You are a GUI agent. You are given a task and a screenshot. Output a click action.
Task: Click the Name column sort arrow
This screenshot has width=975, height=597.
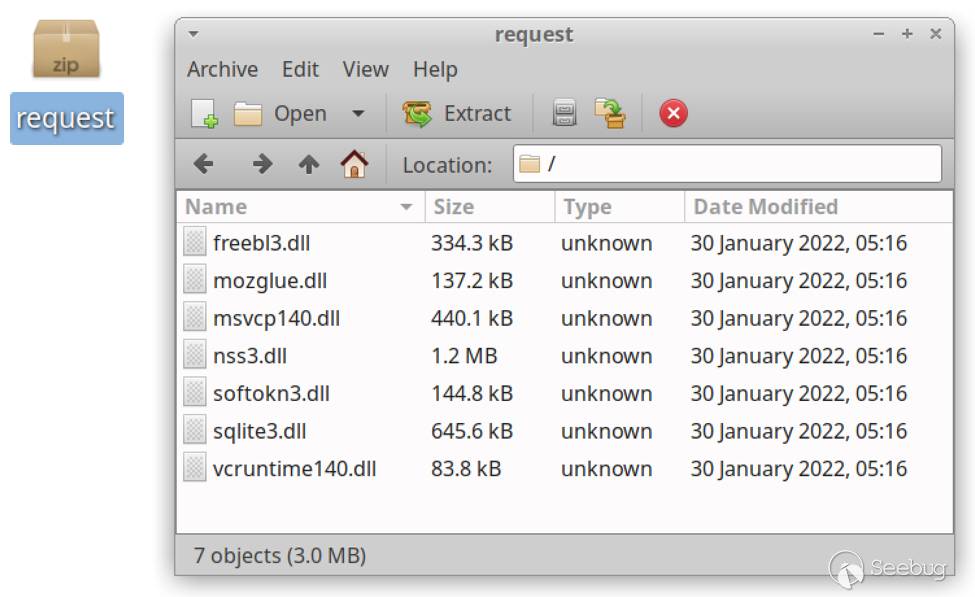coord(406,207)
